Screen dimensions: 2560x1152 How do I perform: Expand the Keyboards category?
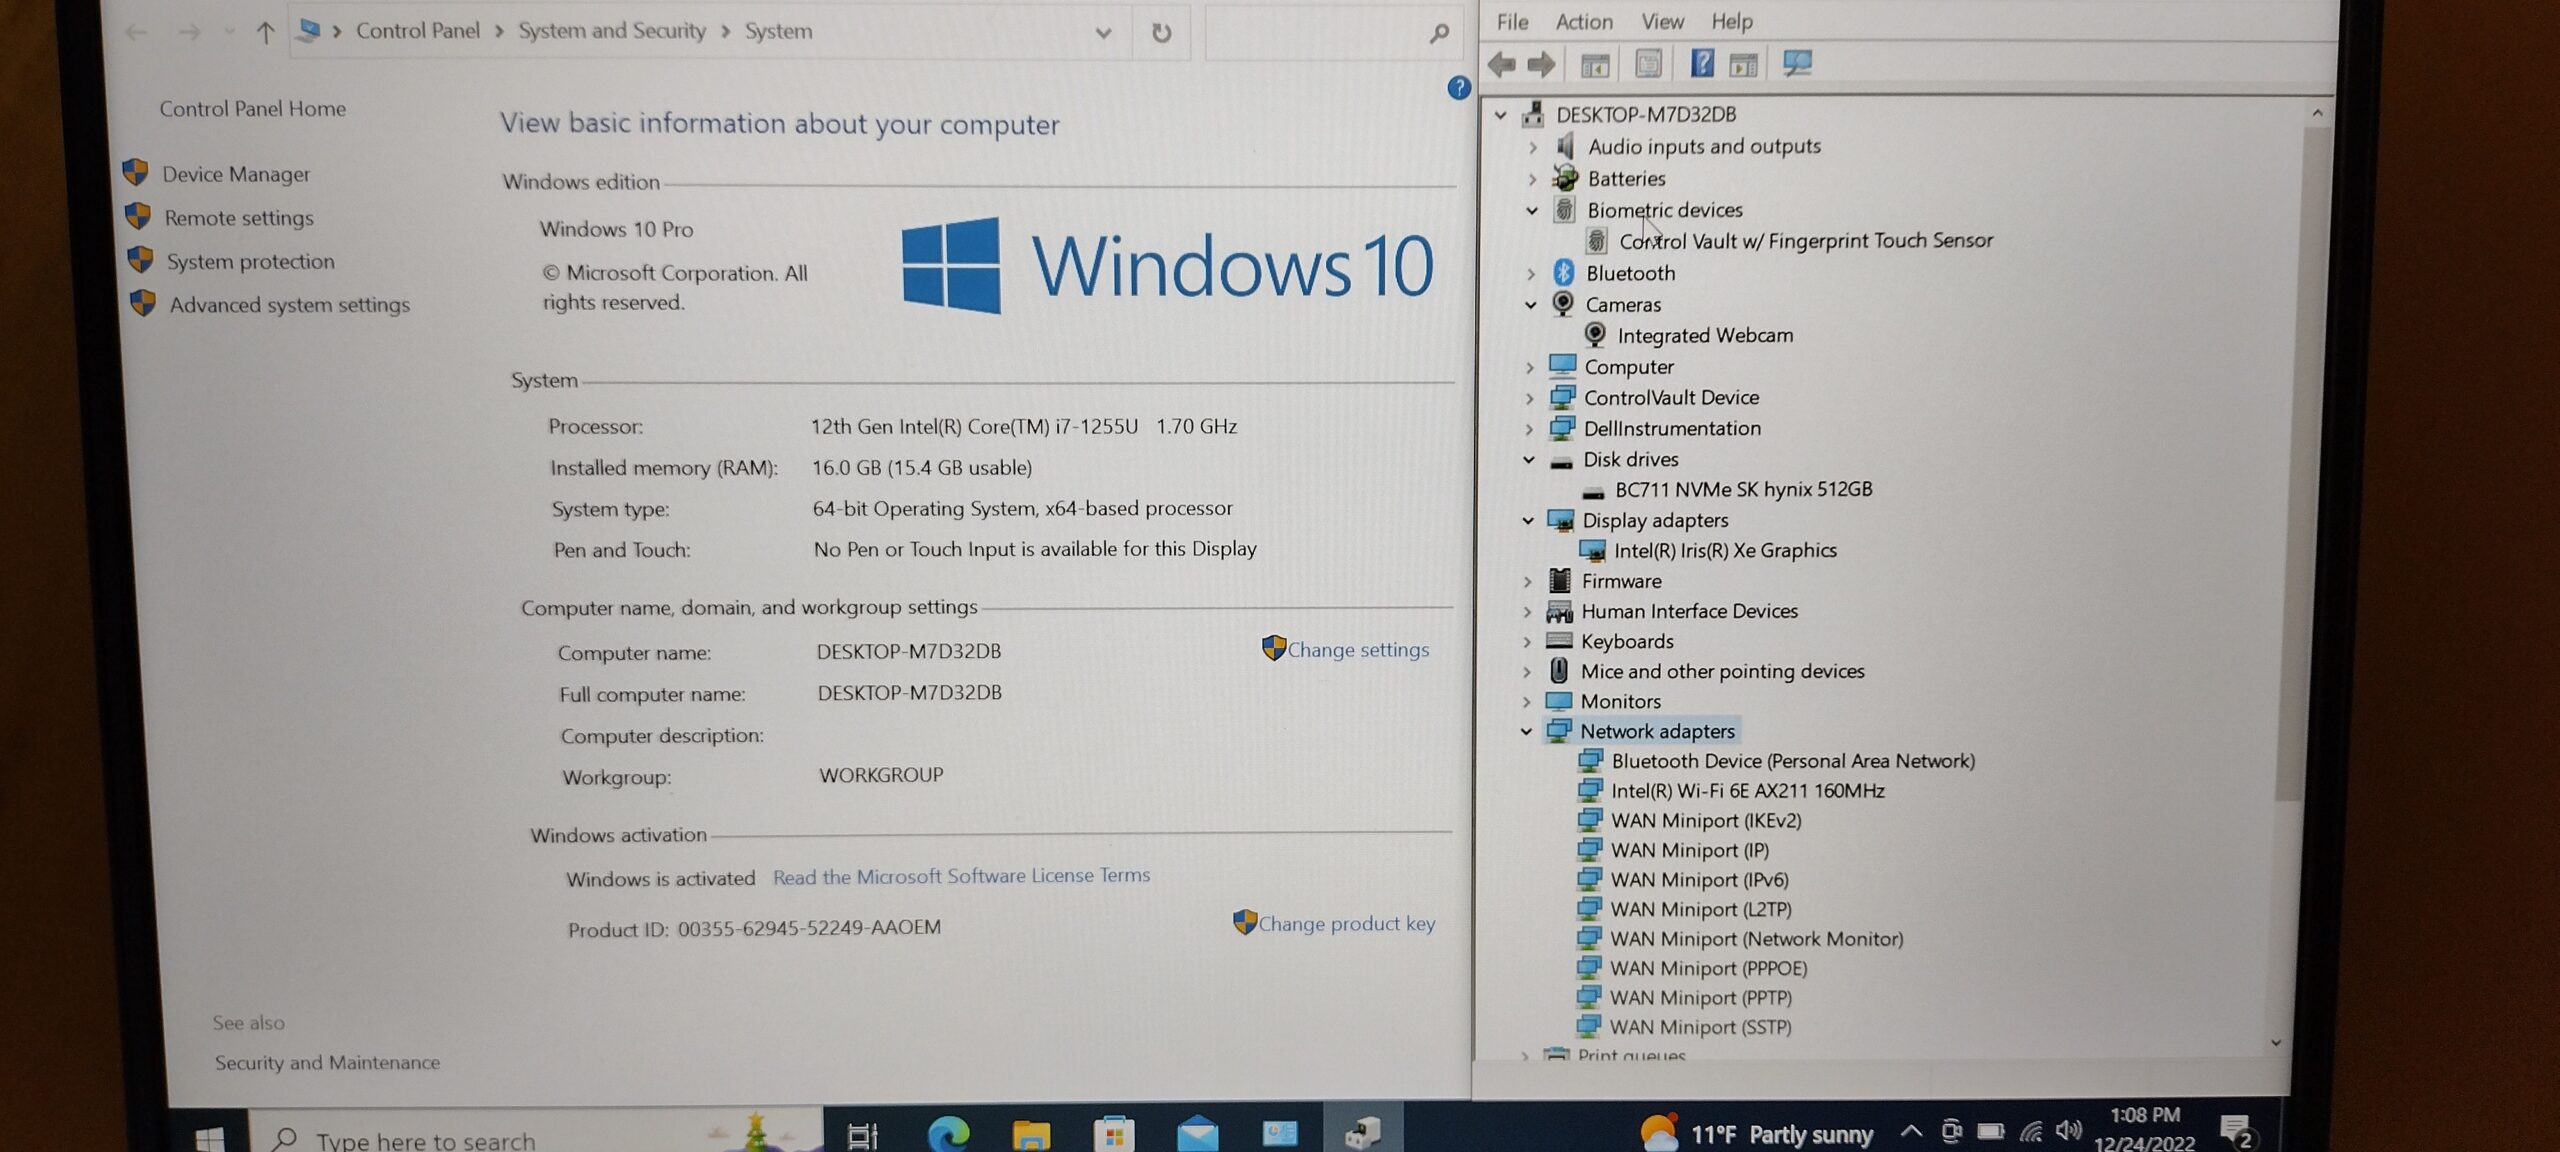pos(1527,642)
